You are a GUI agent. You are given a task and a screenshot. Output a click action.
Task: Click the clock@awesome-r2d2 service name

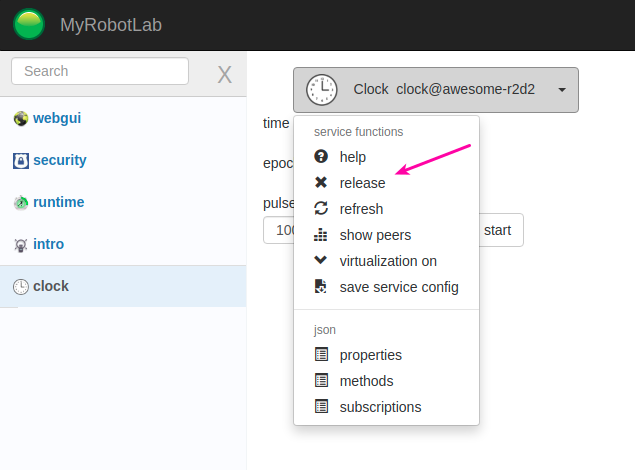tap(465, 89)
